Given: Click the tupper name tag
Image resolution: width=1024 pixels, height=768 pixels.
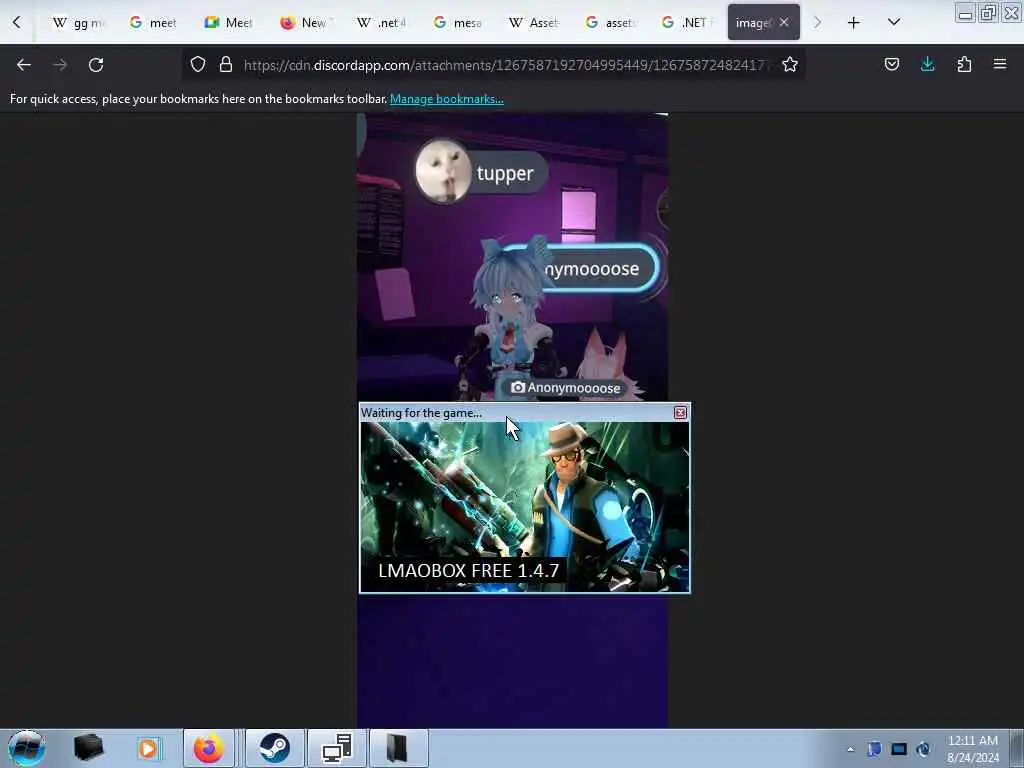Looking at the screenshot, I should point(505,173).
